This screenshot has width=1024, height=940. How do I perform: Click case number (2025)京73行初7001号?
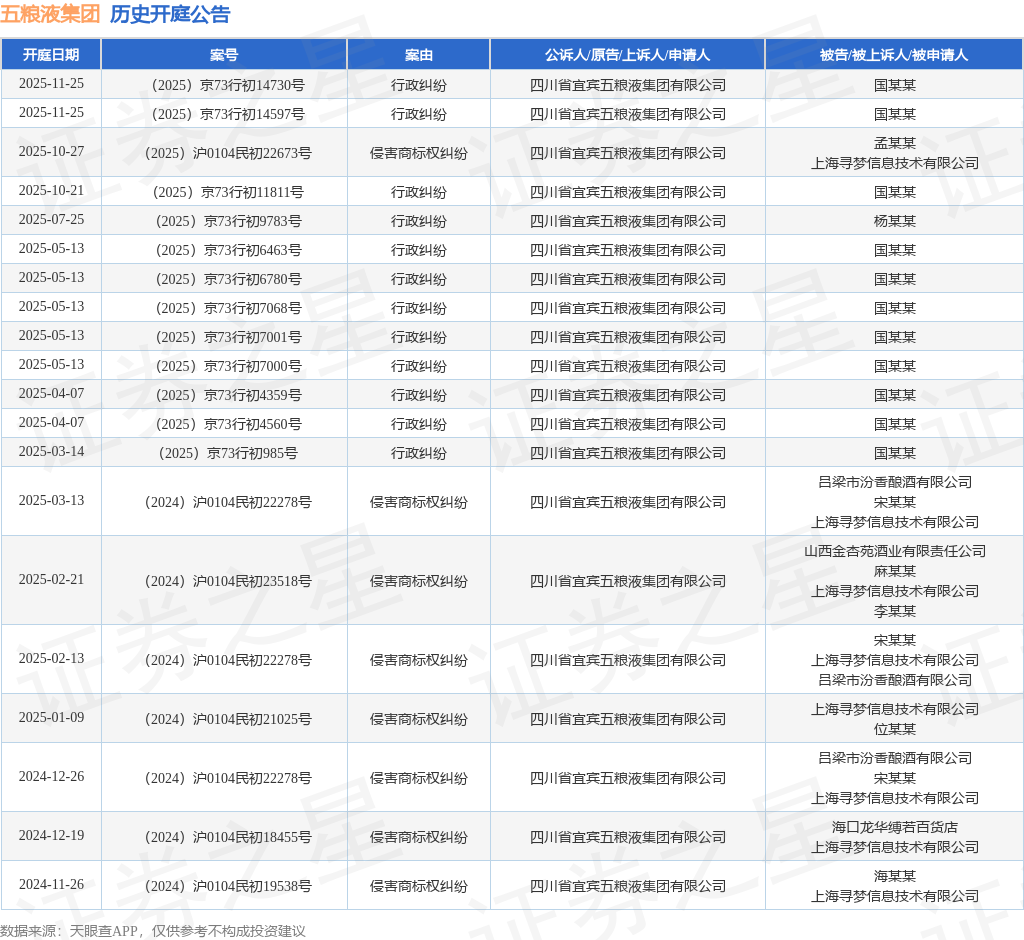224,337
